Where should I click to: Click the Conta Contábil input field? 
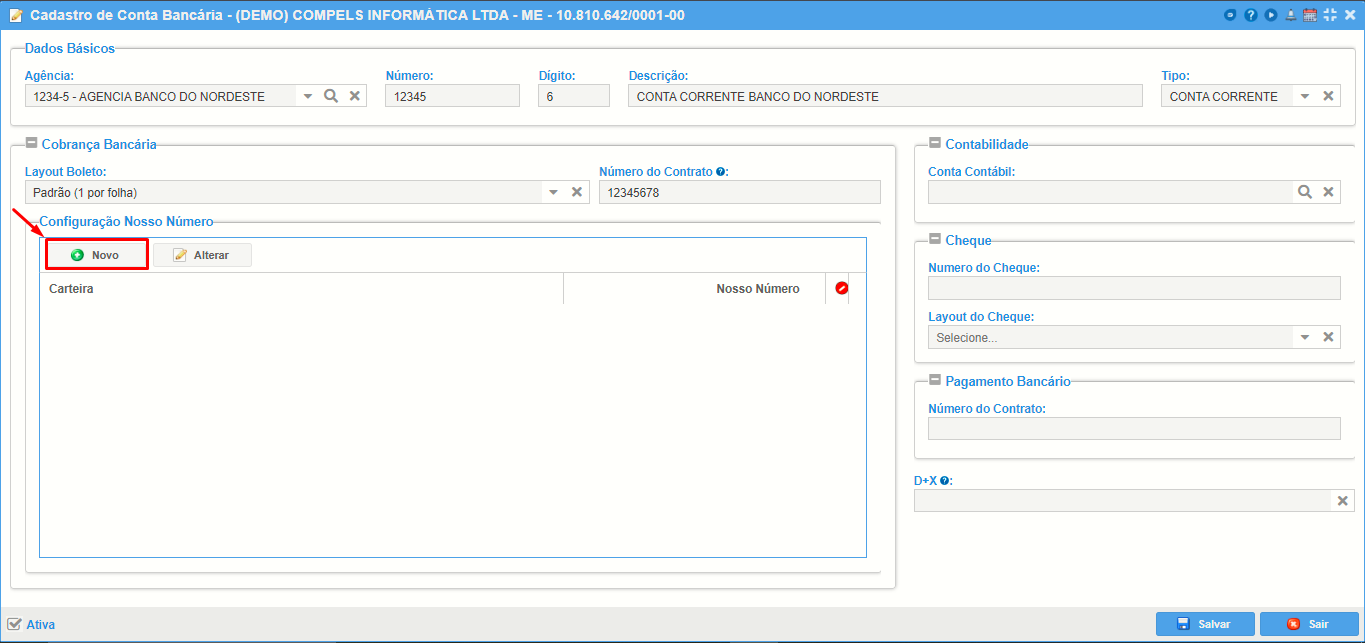point(1109,192)
